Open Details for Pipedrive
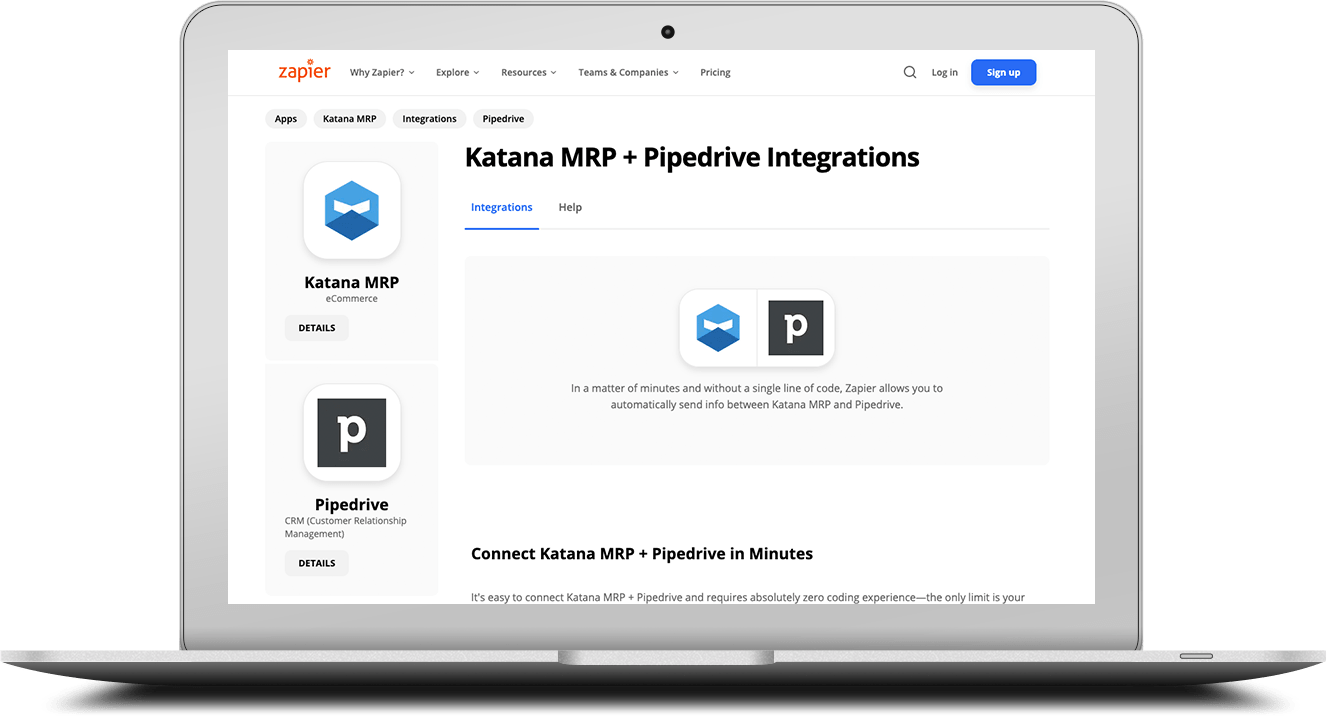 pos(317,563)
